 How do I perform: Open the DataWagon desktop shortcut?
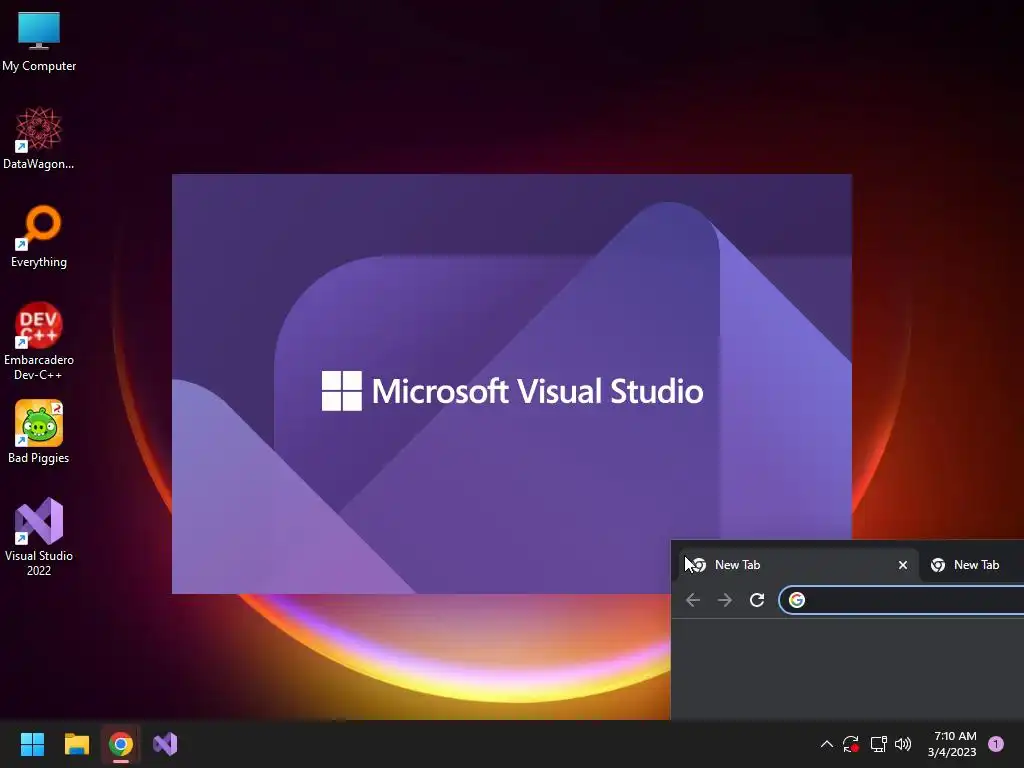point(39,138)
